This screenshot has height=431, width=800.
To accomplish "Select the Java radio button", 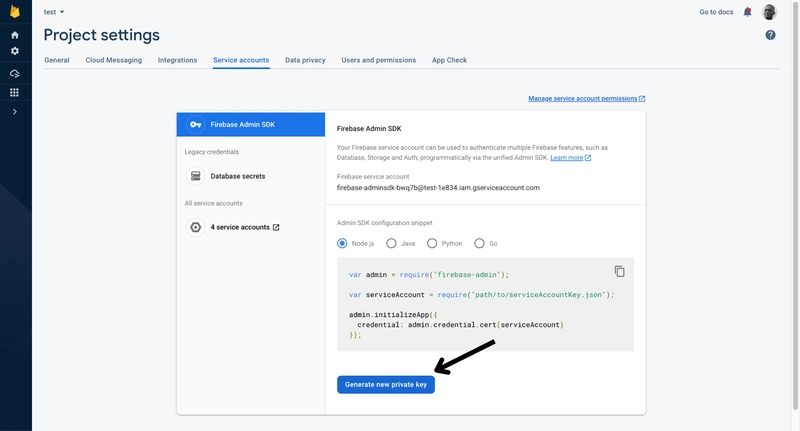I will click(391, 243).
